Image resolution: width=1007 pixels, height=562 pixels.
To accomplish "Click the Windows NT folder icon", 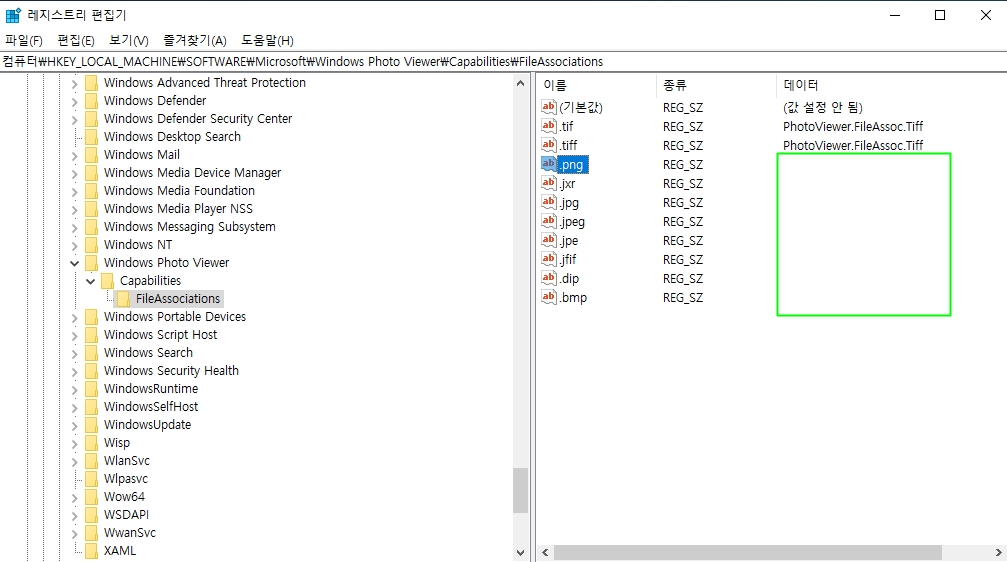I will [x=91, y=245].
